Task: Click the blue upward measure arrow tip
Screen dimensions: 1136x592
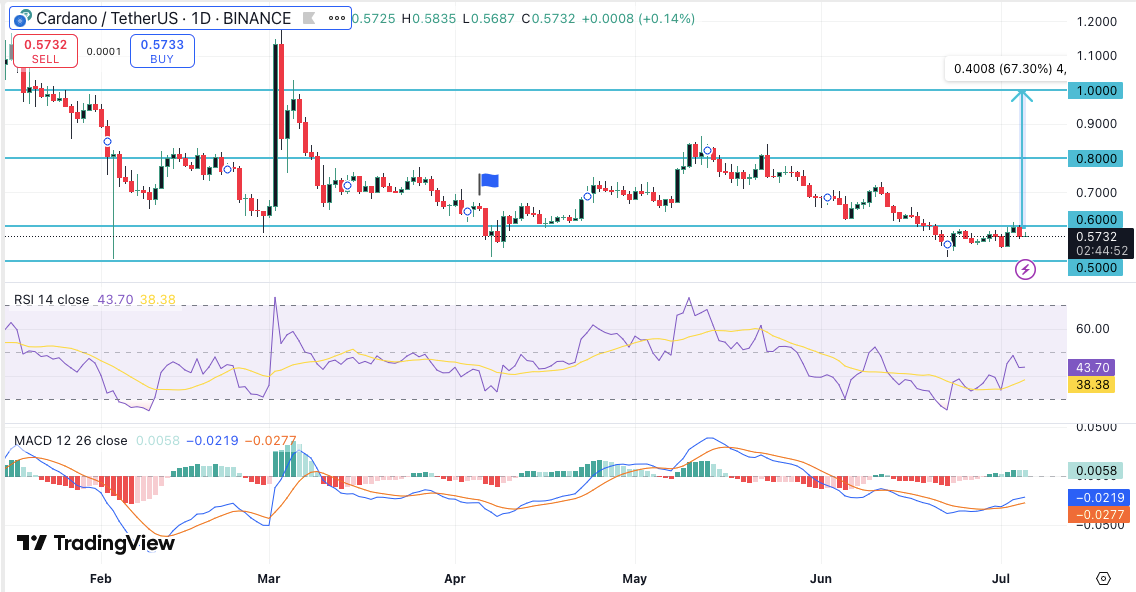Action: [x=1022, y=94]
